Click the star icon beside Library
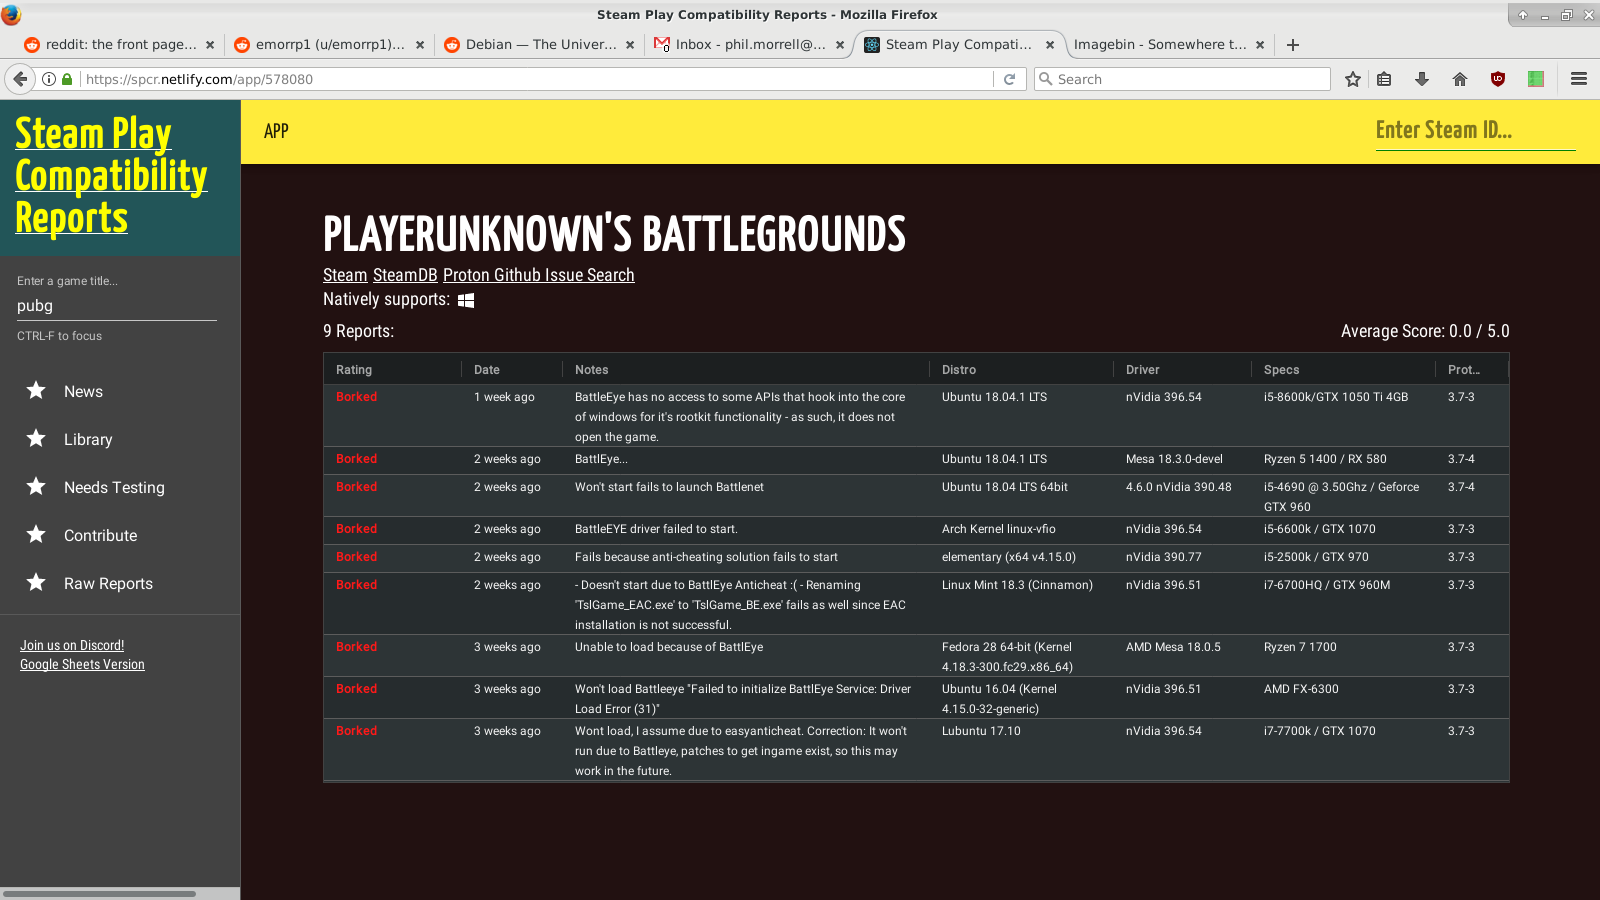The width and height of the screenshot is (1600, 900). (36, 438)
